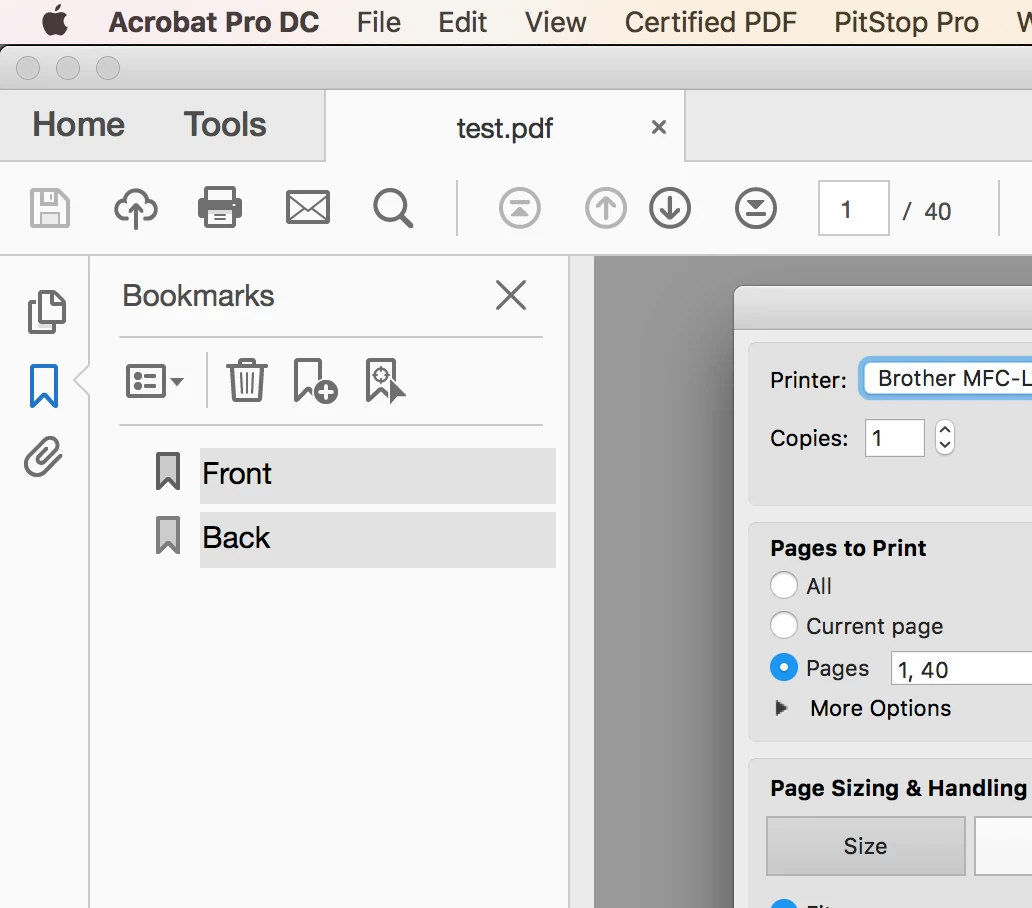This screenshot has height=908, width=1032.
Task: Open the Printer selection dropdown
Action: pos(946,378)
